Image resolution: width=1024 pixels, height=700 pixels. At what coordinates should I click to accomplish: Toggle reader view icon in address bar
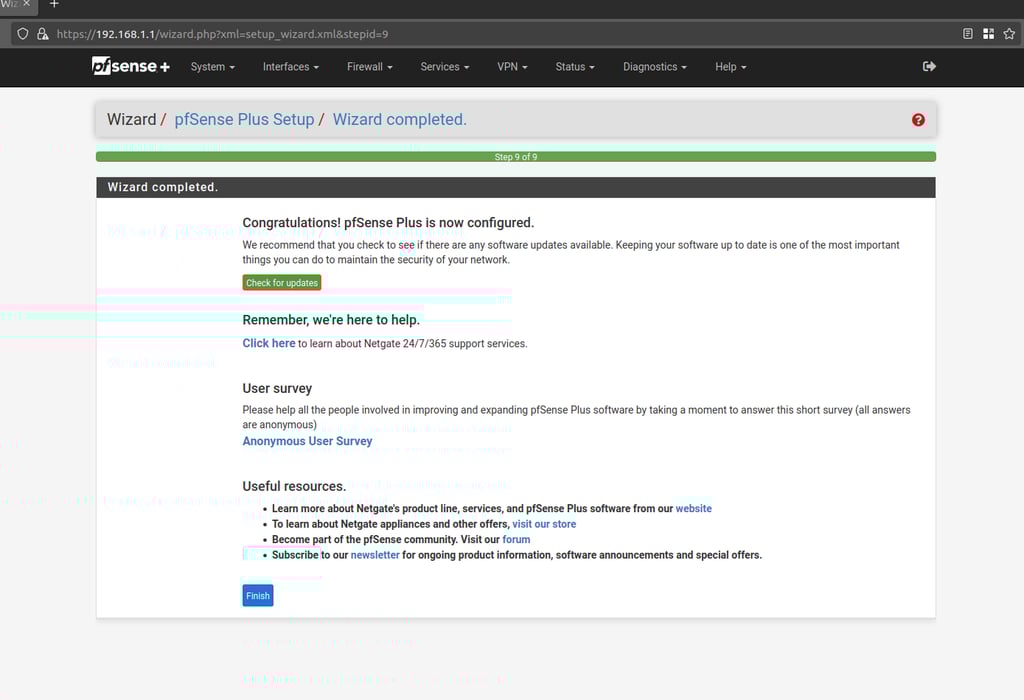pyautogui.click(x=967, y=34)
